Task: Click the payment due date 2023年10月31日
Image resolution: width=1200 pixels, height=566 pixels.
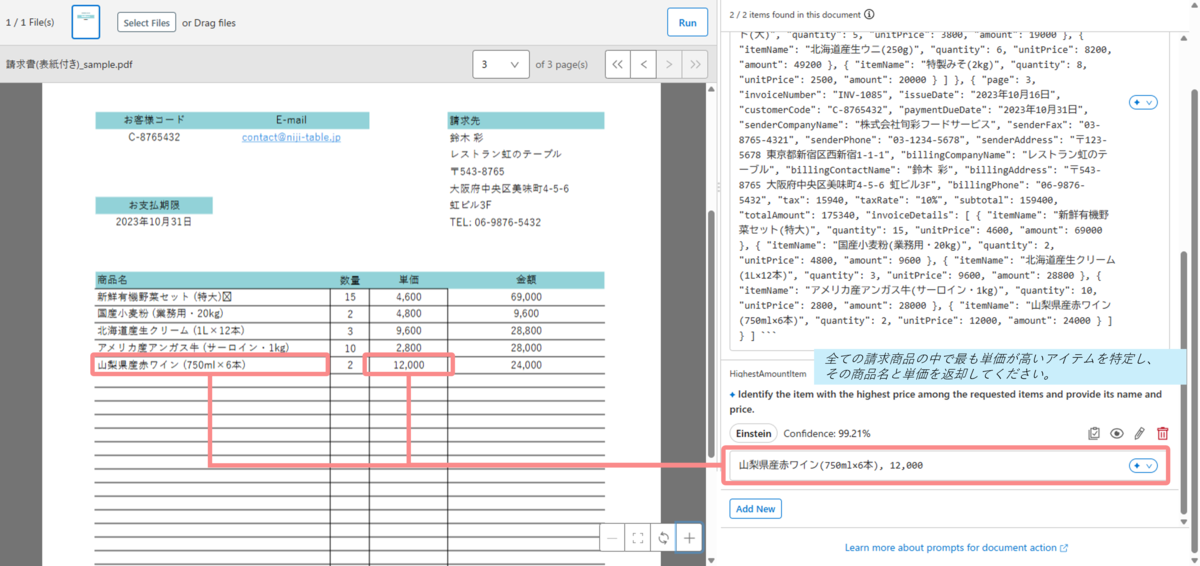Action: 154,222
